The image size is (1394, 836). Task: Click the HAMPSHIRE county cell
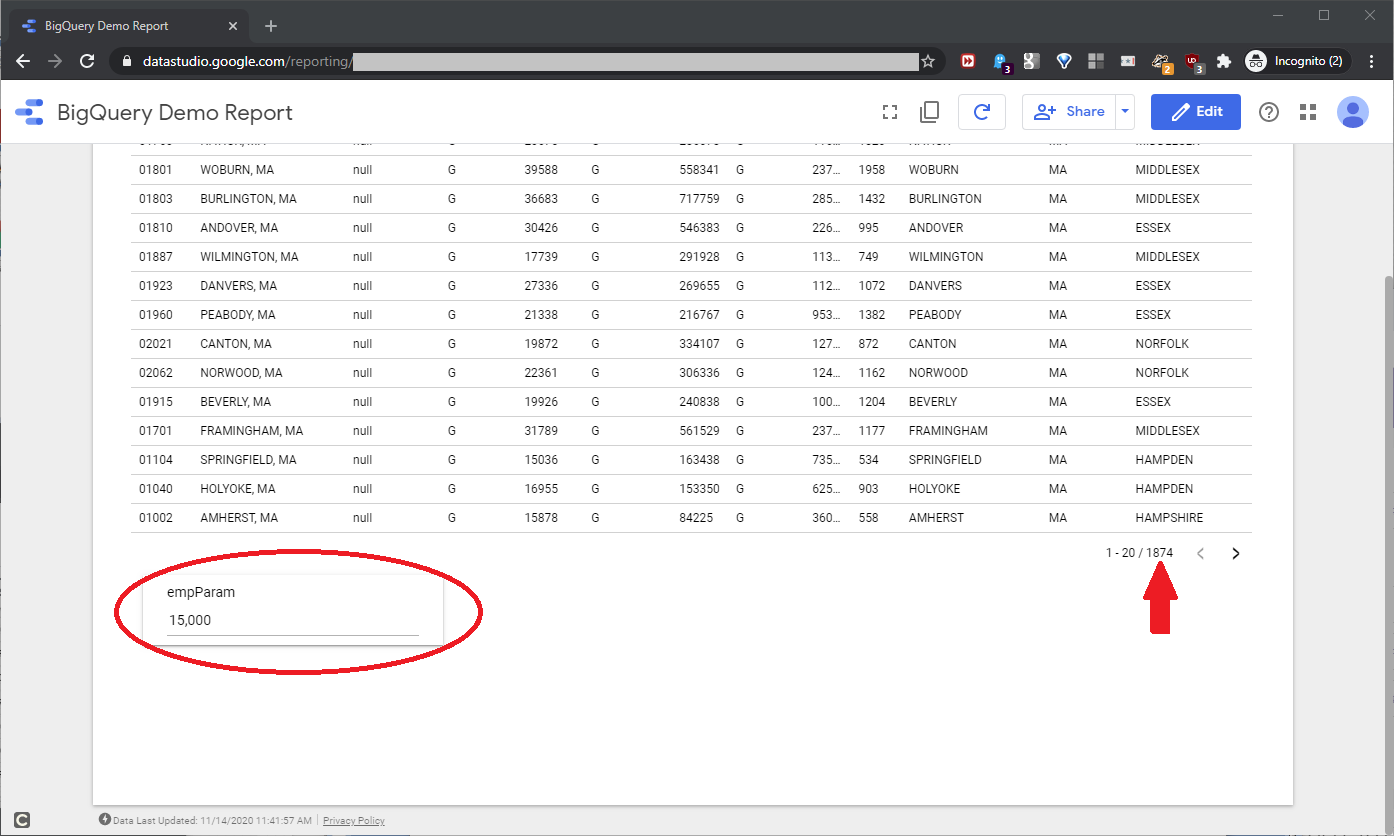[1169, 518]
